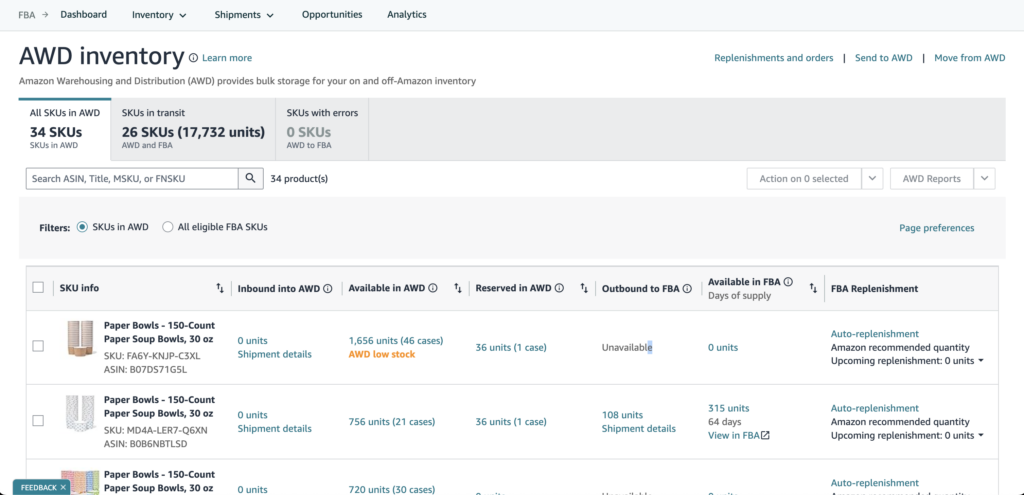Click inbound 0 units for MD4A-LER7-Q6XN row

(253, 415)
